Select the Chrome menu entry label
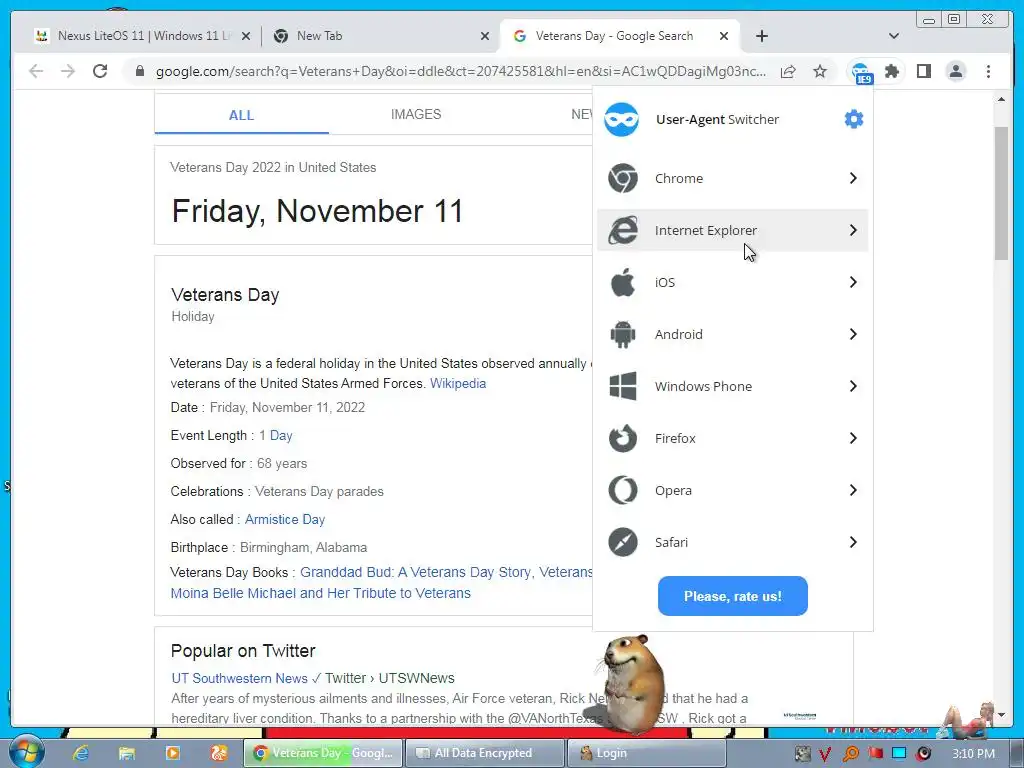This screenshot has height=768, width=1024. click(679, 178)
